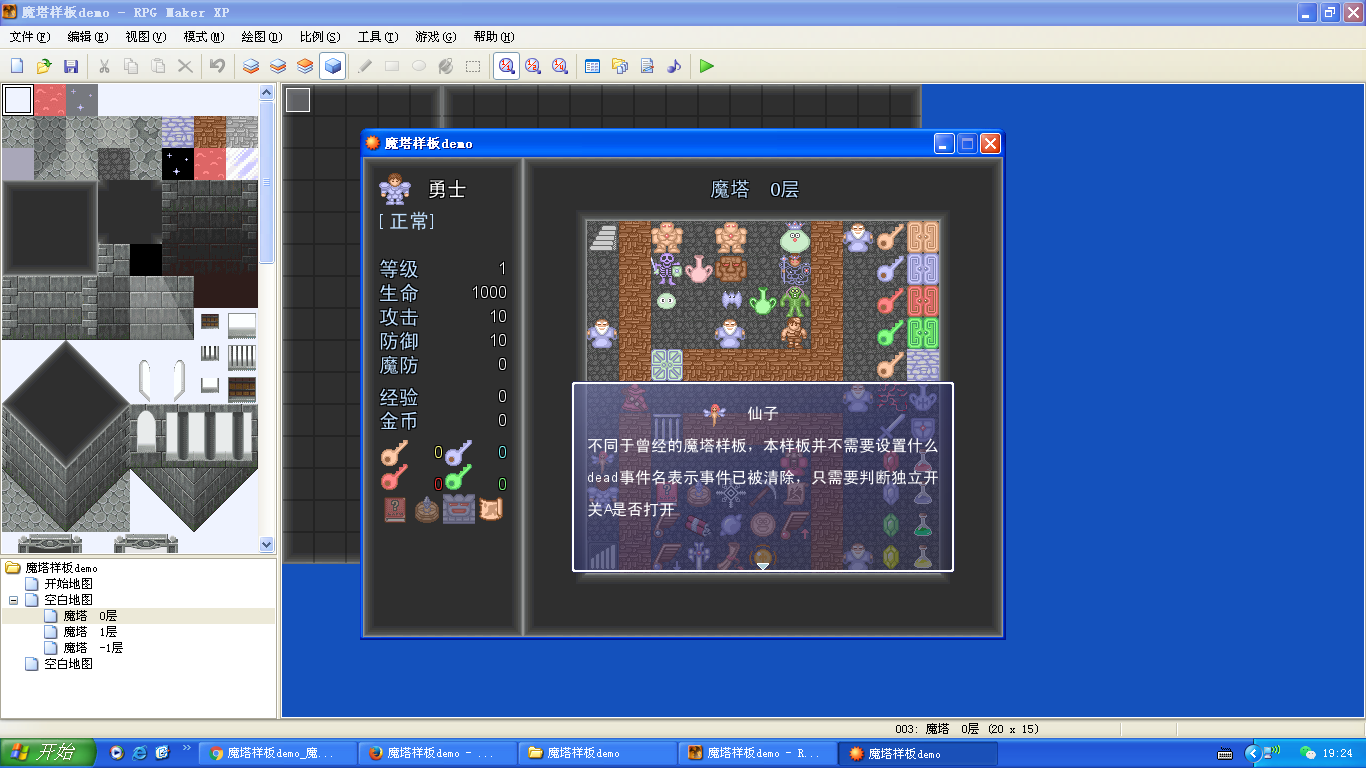The image size is (1366, 768).
Task: Open the Materials manager toolbar icon
Action: [x=620, y=66]
